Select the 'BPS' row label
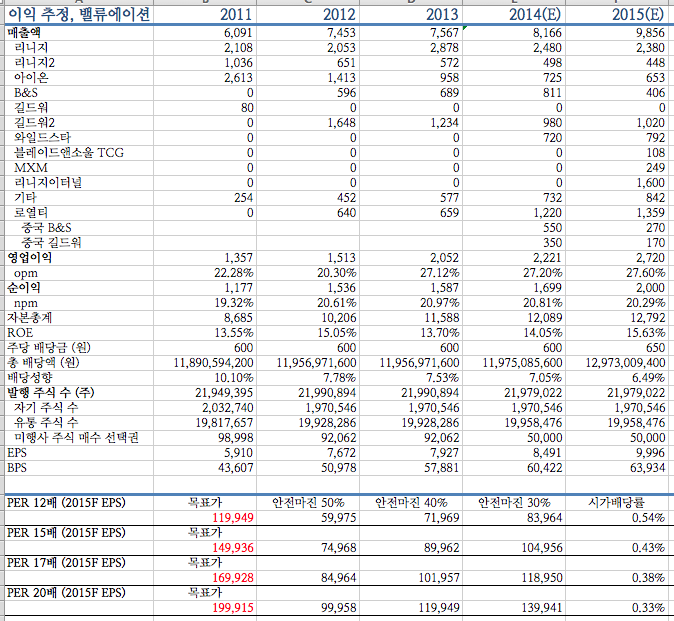This screenshot has height=621, width=674. [17, 468]
